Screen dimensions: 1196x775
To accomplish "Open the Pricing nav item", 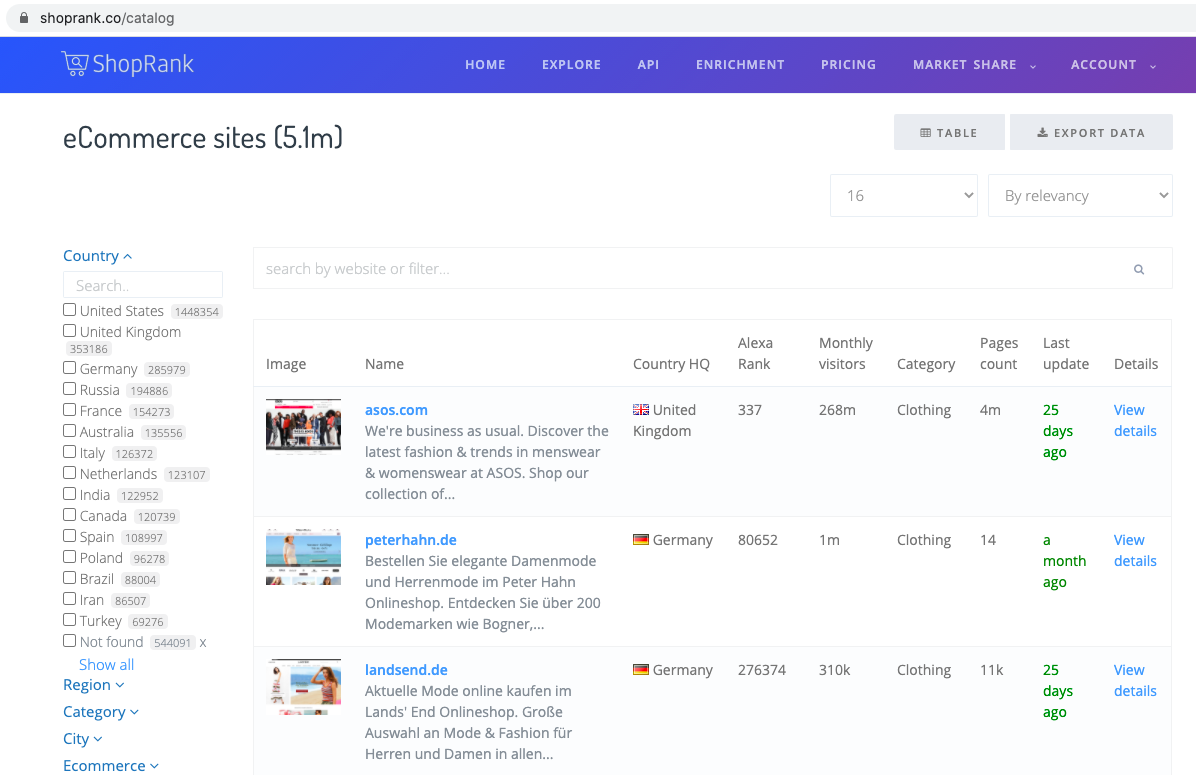I will pos(848,65).
